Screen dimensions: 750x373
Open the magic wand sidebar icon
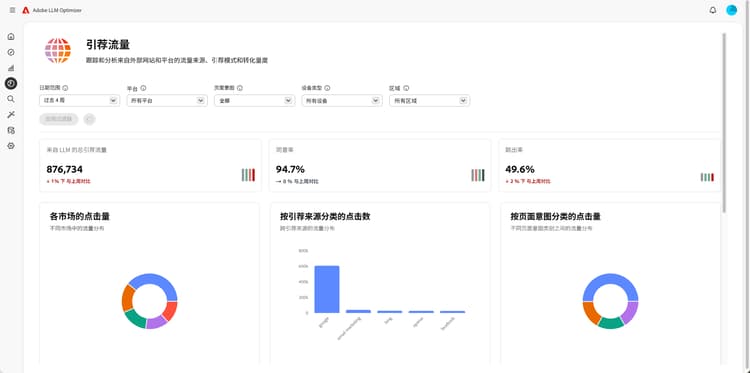(x=11, y=114)
